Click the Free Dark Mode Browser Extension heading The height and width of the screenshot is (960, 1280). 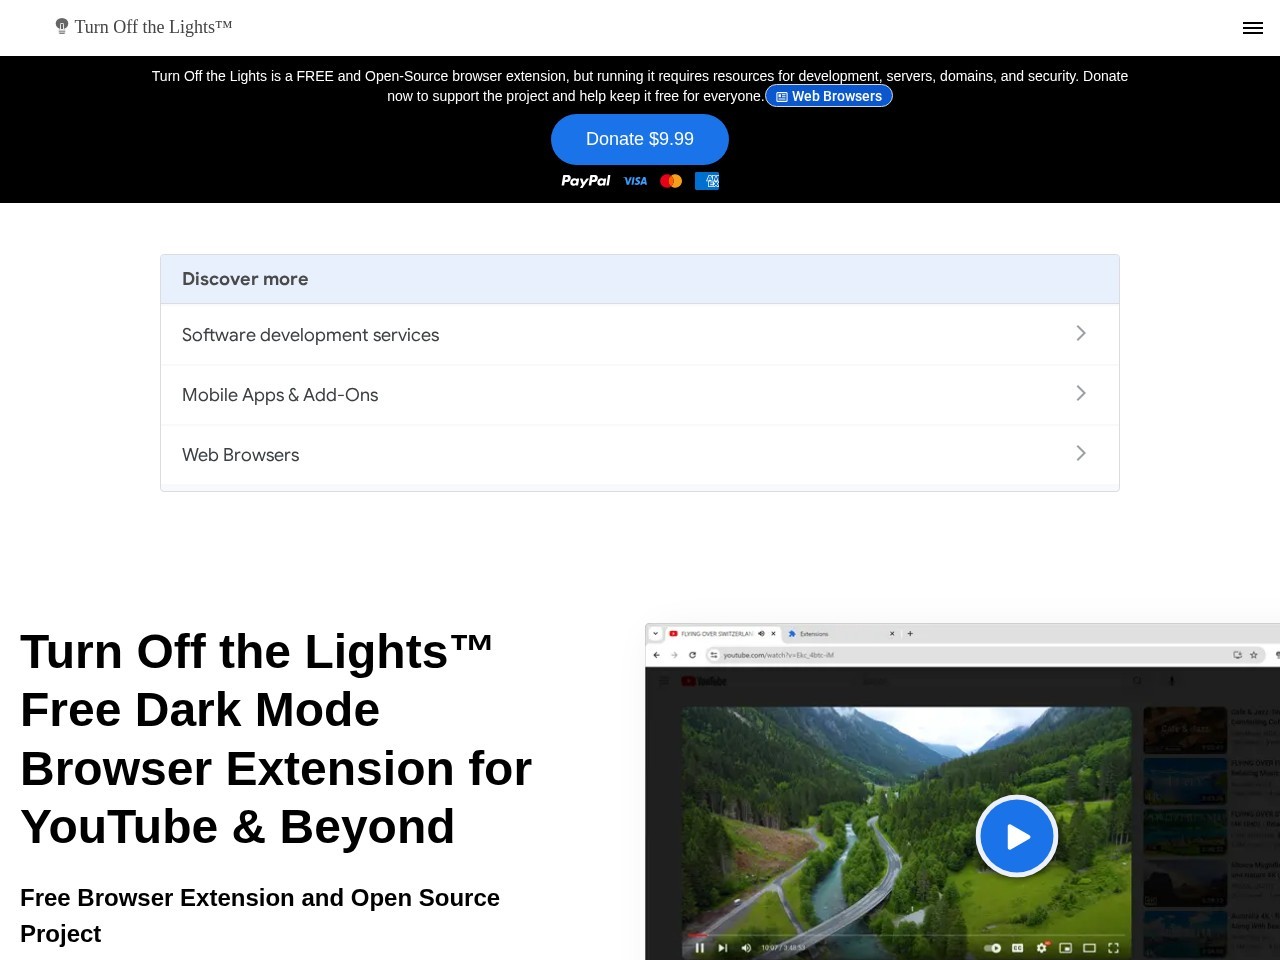click(276, 739)
